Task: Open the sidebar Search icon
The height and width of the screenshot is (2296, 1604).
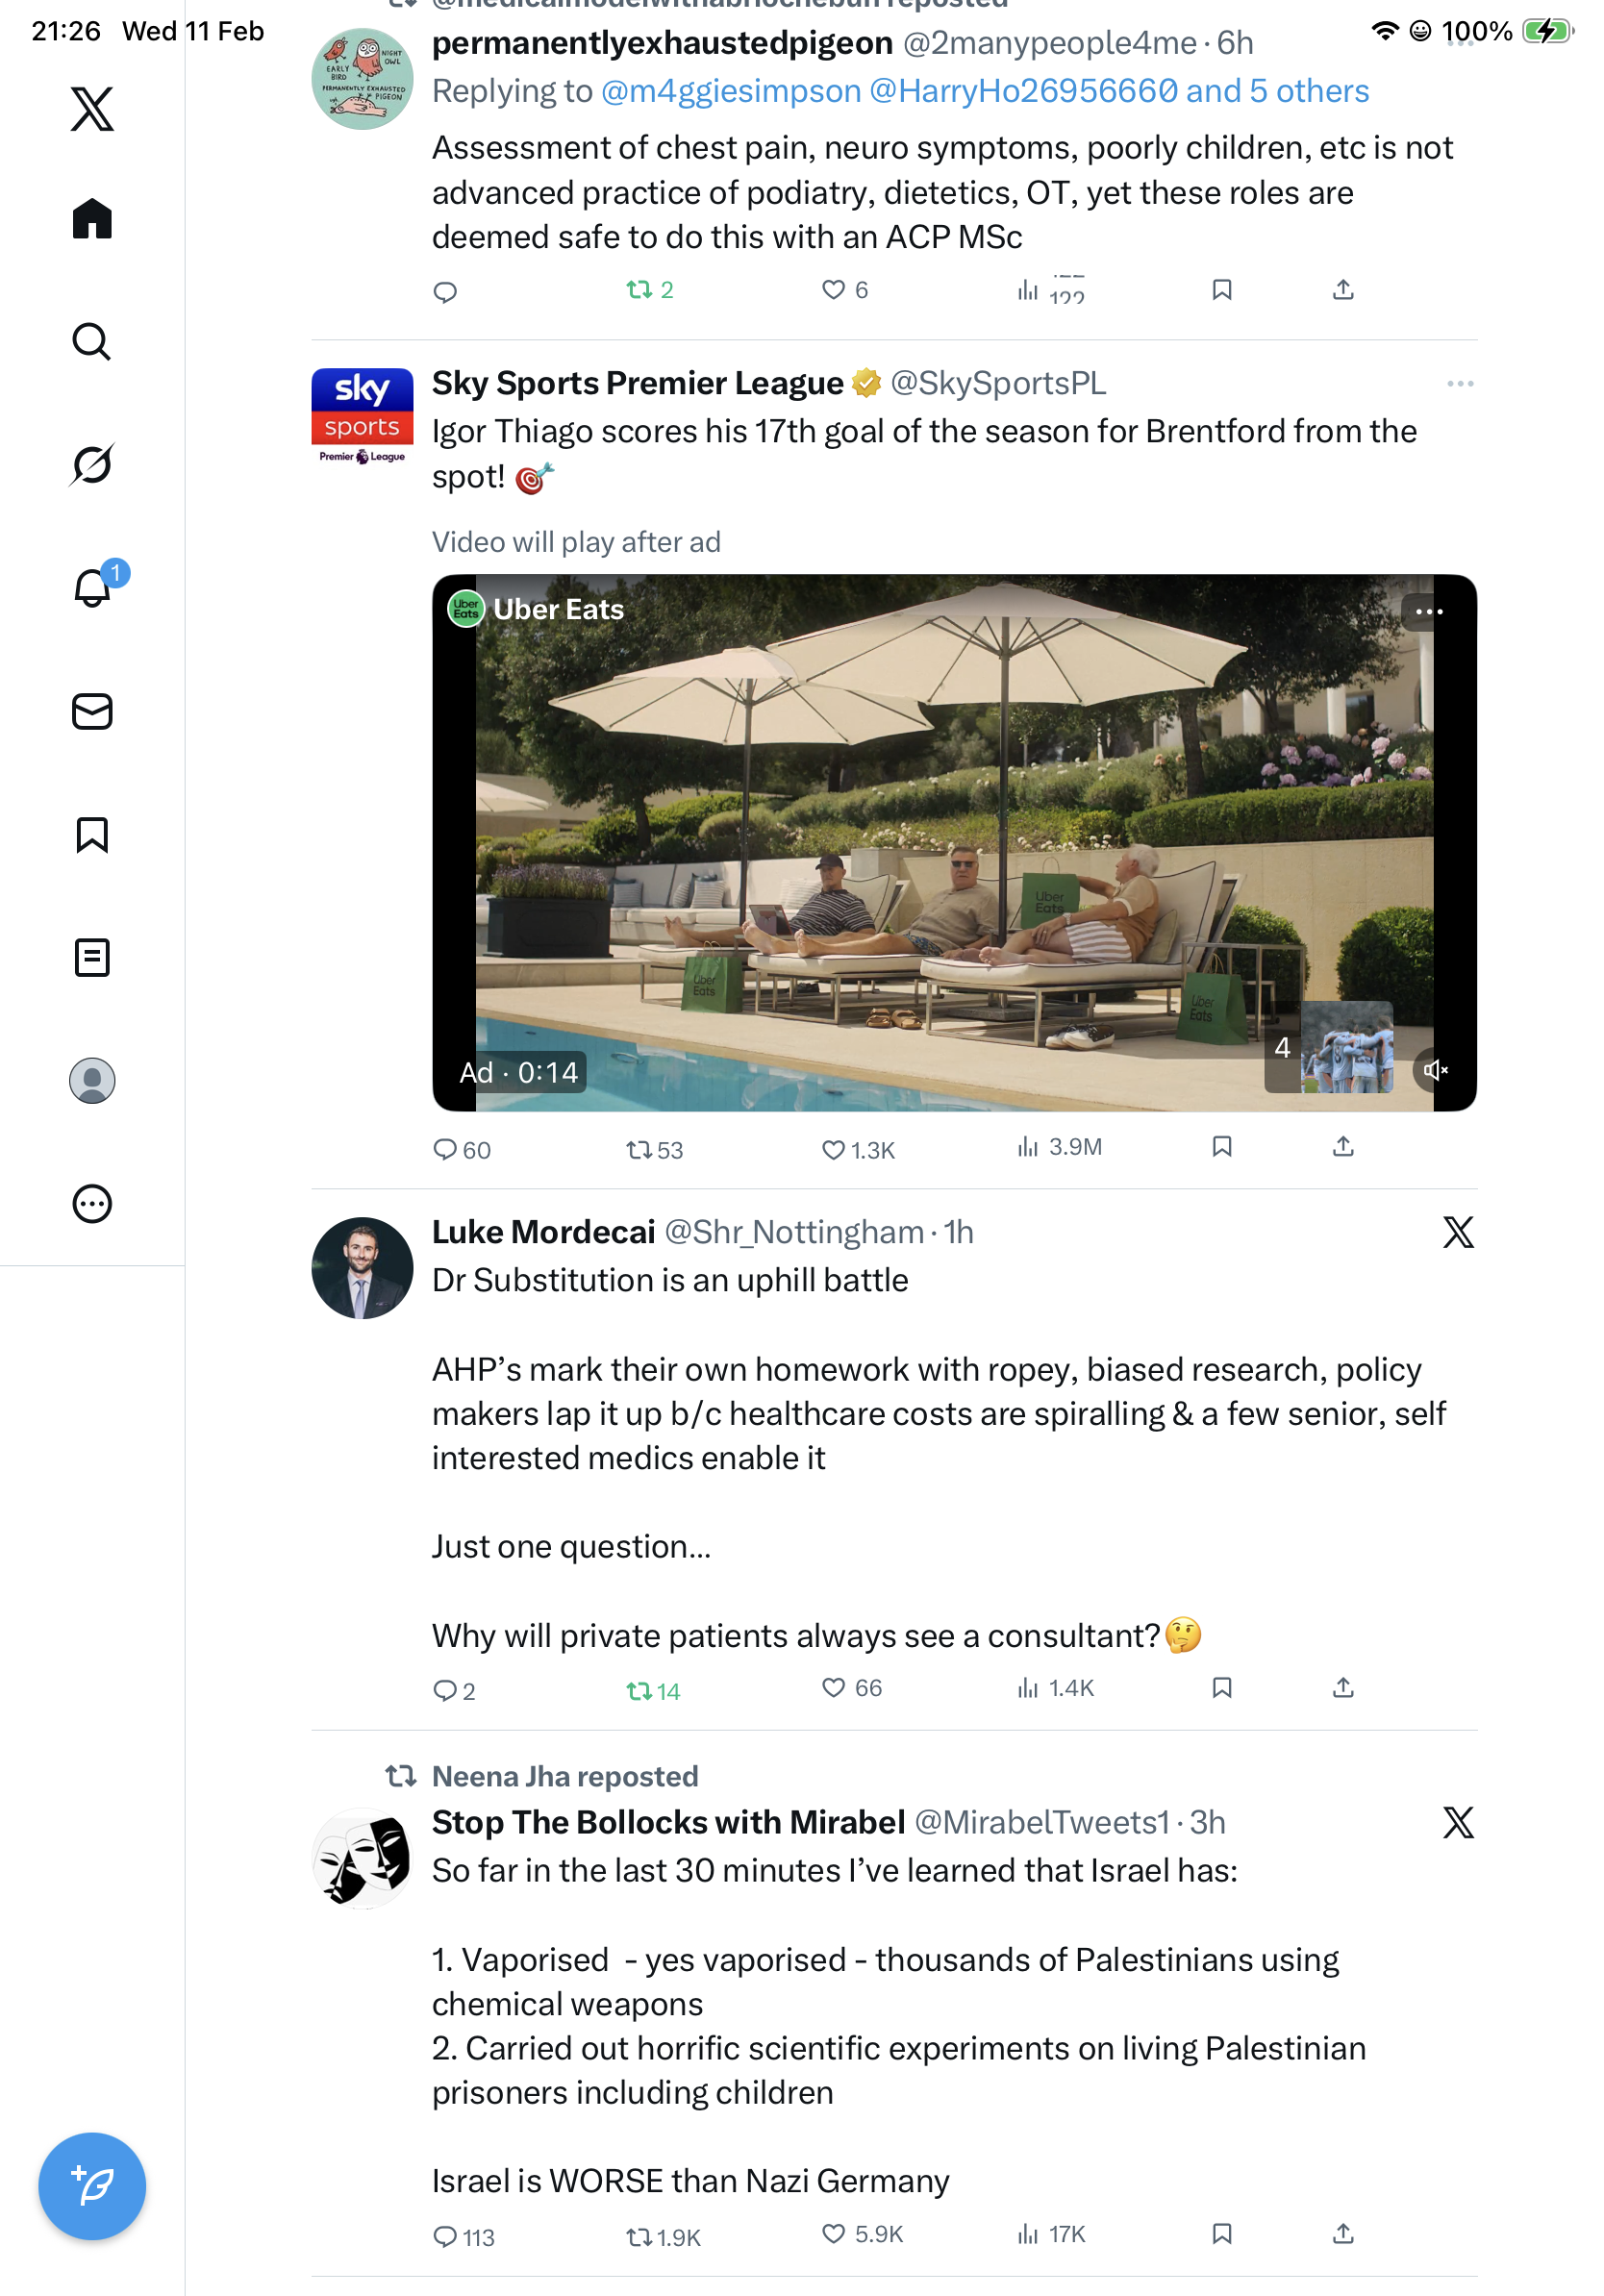Action: pyautogui.click(x=92, y=342)
